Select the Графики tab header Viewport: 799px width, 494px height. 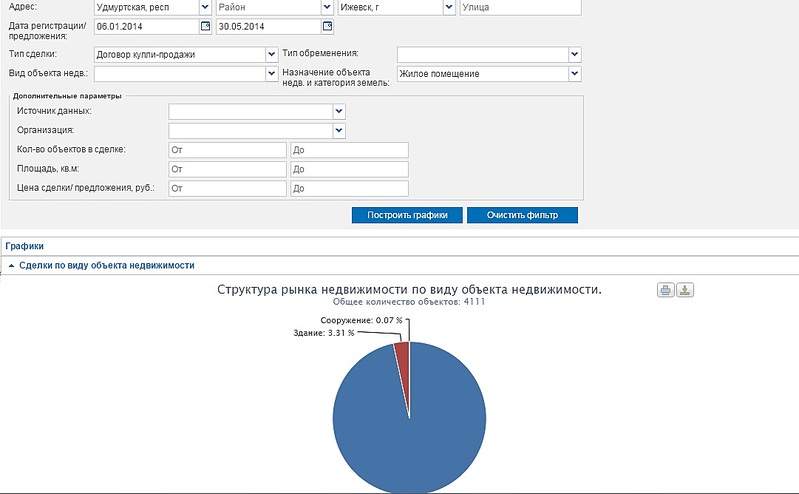point(24,246)
